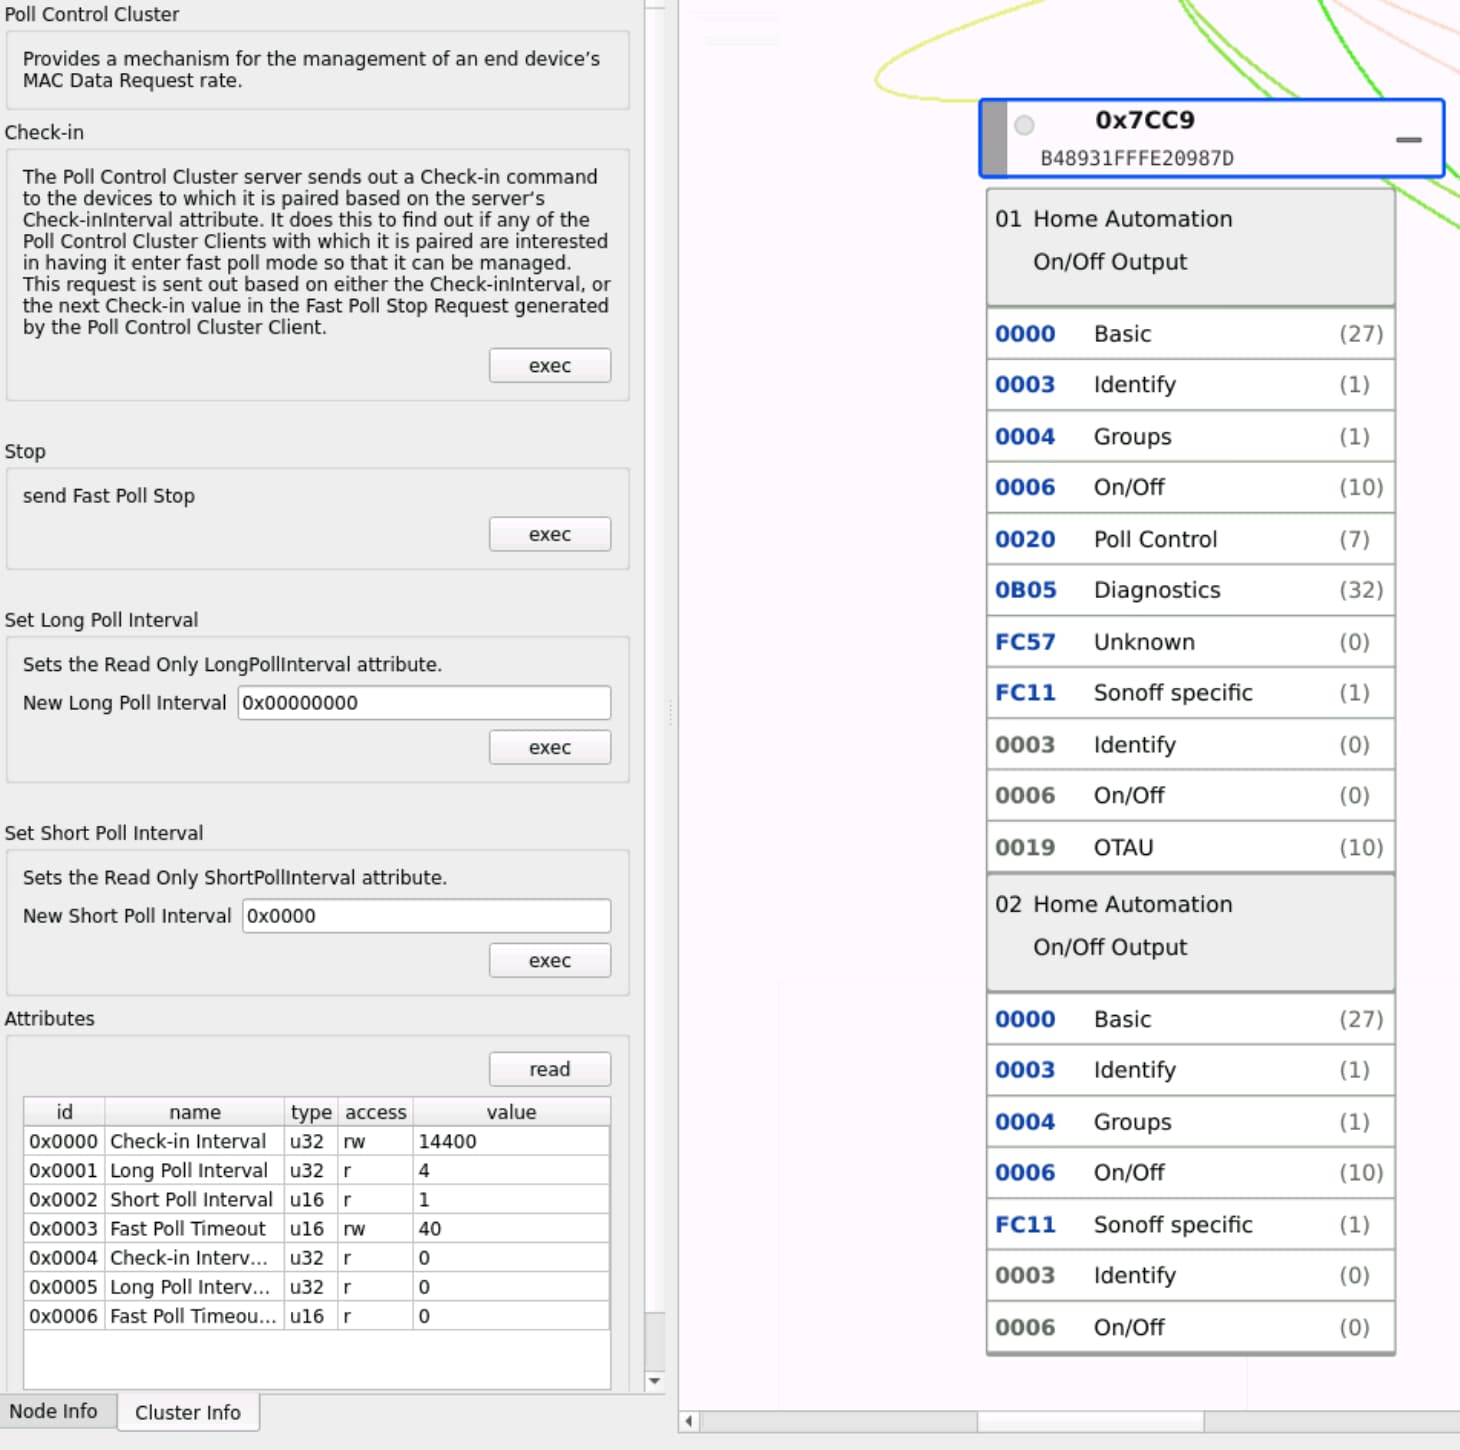Viewport: 1460px width, 1450px height.
Task: Click the horizontal scrollbar left arrow
Action: click(689, 1421)
